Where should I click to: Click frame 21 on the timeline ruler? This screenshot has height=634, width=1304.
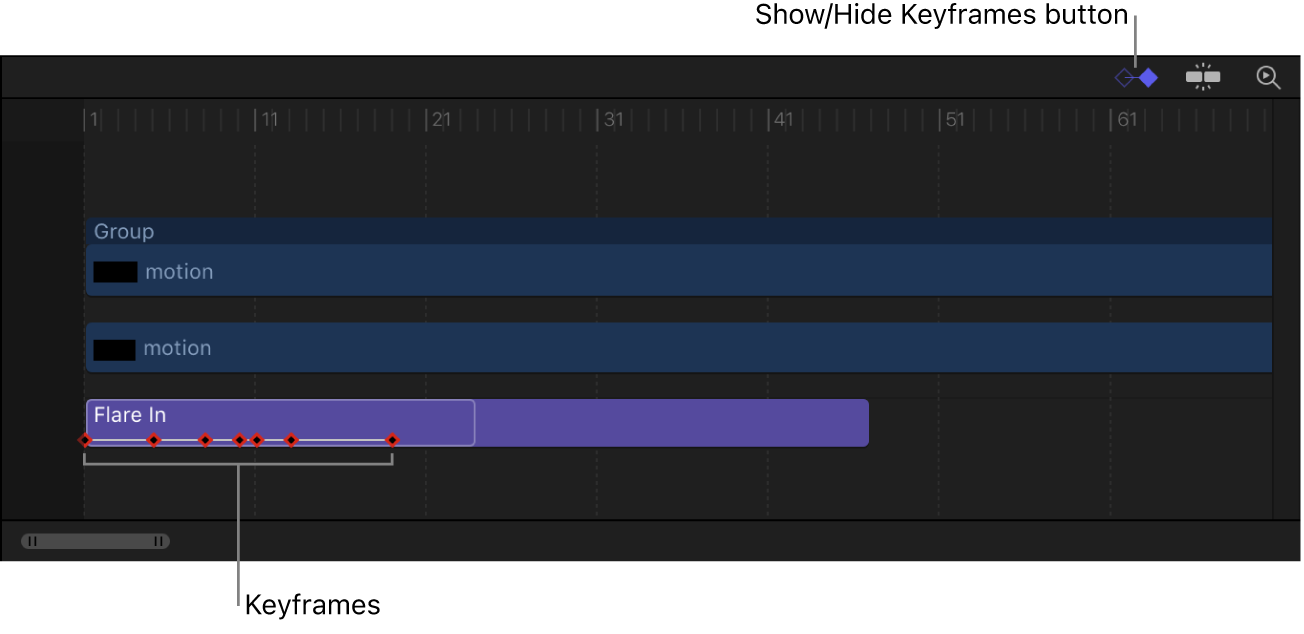pyautogui.click(x=436, y=119)
